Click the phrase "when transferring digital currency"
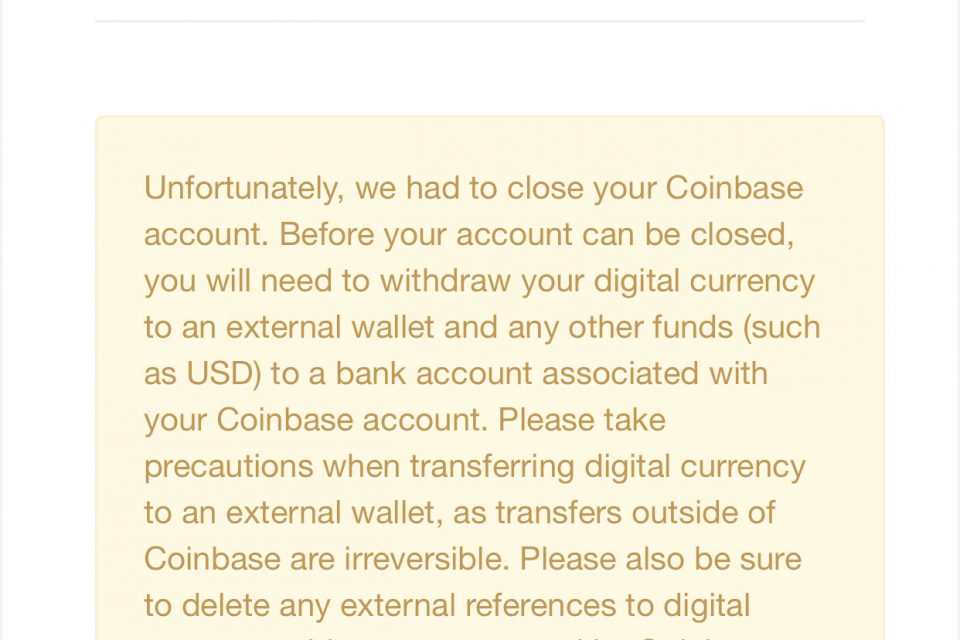Screen dimensions: 960x640 click(564, 467)
